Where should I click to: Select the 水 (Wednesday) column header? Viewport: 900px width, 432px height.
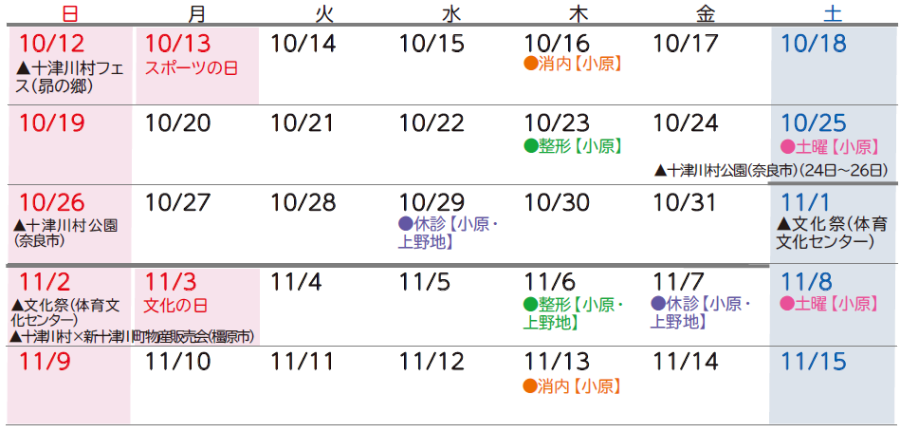point(451,13)
